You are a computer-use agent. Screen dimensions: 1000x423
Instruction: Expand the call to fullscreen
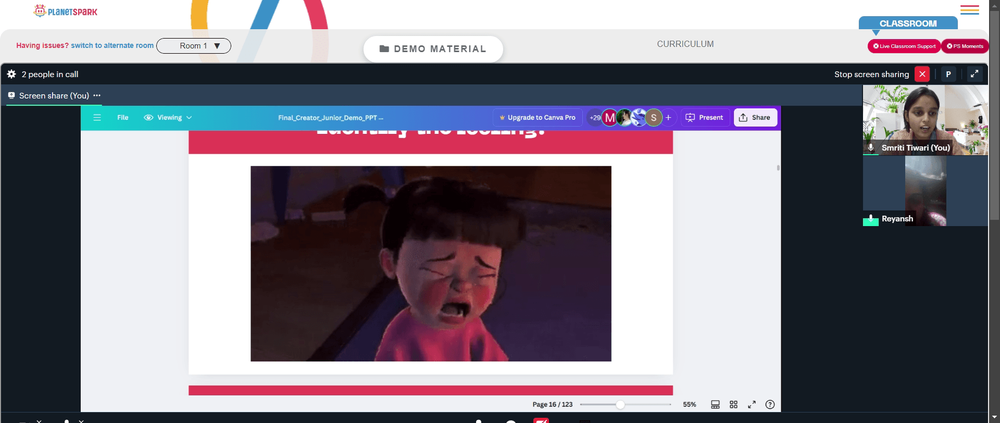point(974,74)
